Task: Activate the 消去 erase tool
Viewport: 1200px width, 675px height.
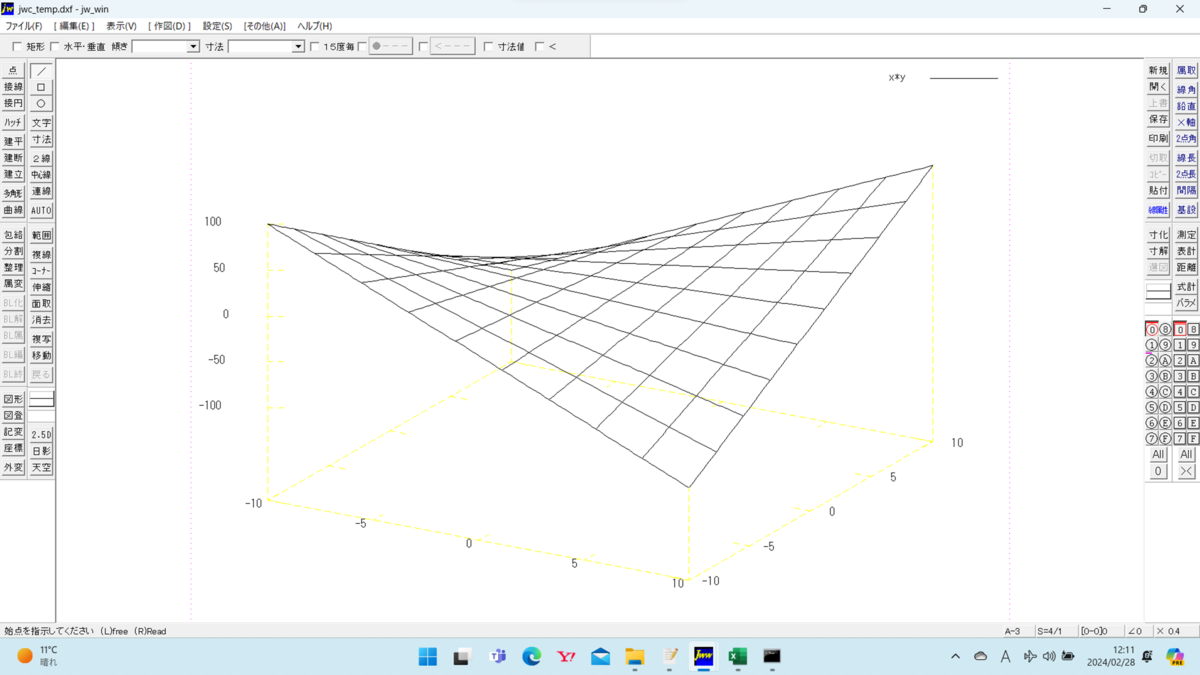Action: click(40, 319)
